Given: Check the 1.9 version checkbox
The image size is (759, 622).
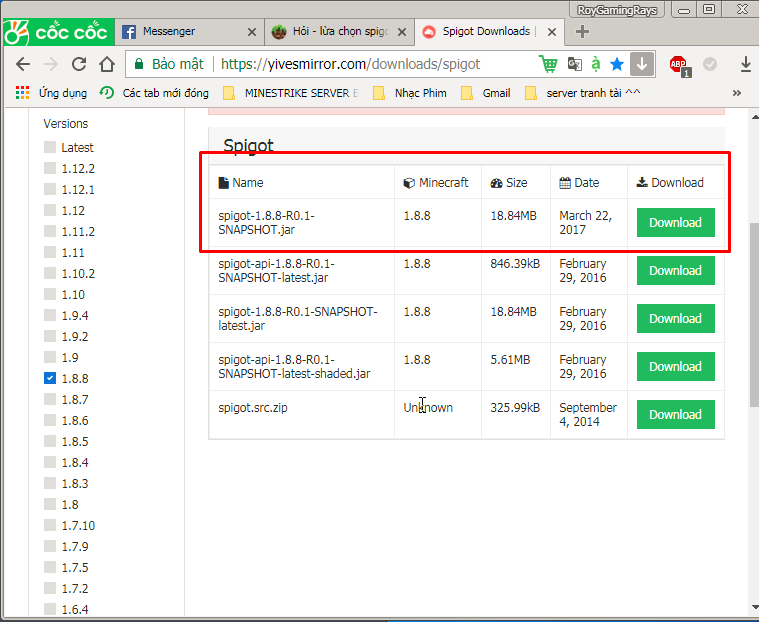Looking at the screenshot, I should 50,357.
